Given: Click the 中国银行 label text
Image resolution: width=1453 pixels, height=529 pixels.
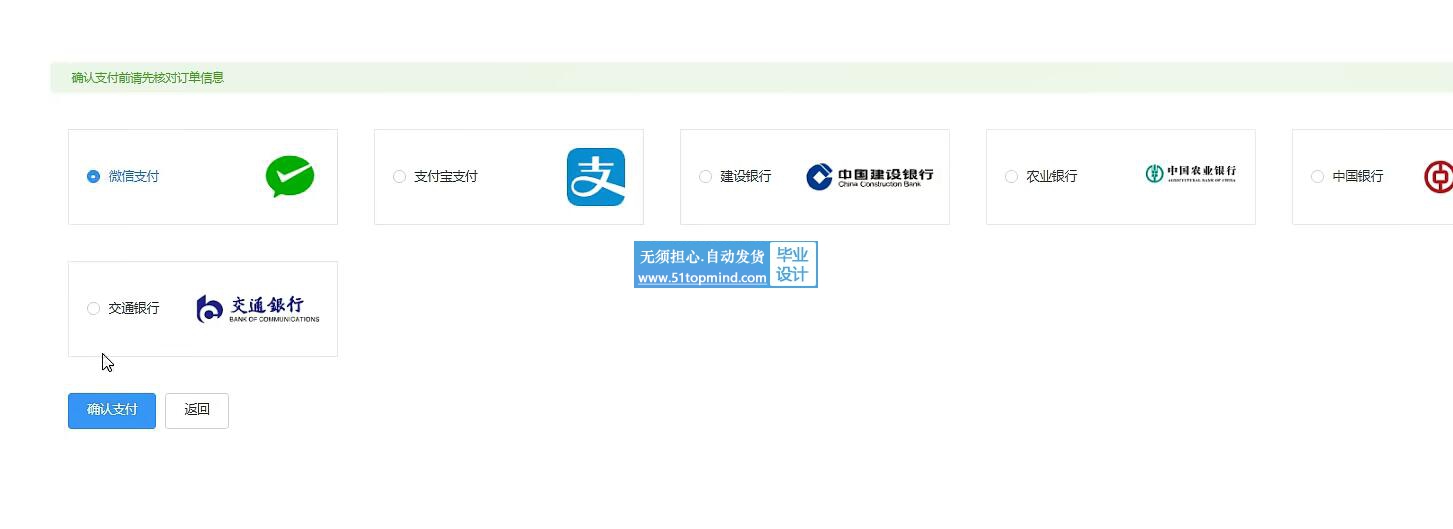Looking at the screenshot, I should (1358, 176).
